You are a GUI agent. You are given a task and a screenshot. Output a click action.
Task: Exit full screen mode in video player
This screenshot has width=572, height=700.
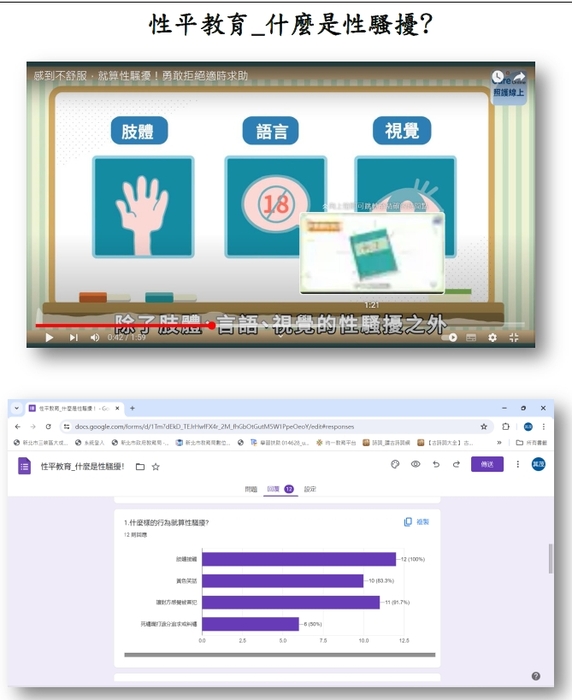514,338
